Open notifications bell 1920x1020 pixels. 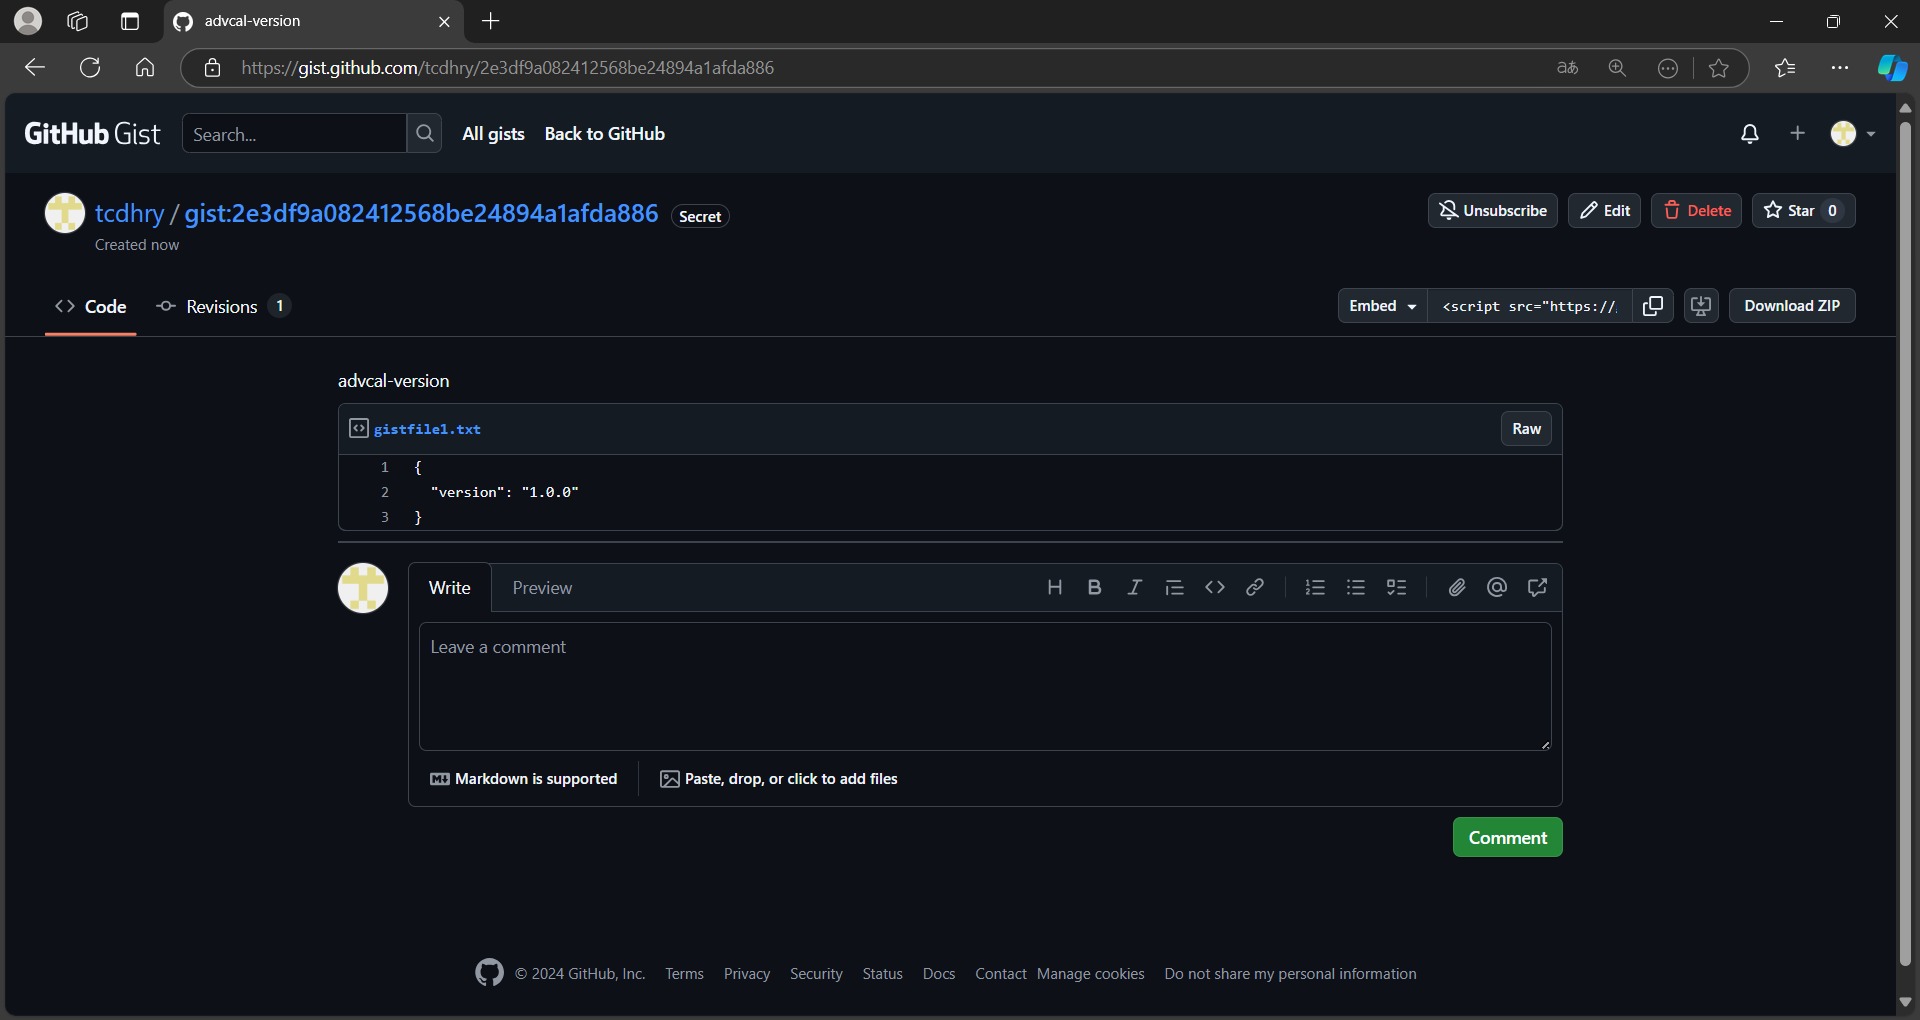click(1750, 134)
